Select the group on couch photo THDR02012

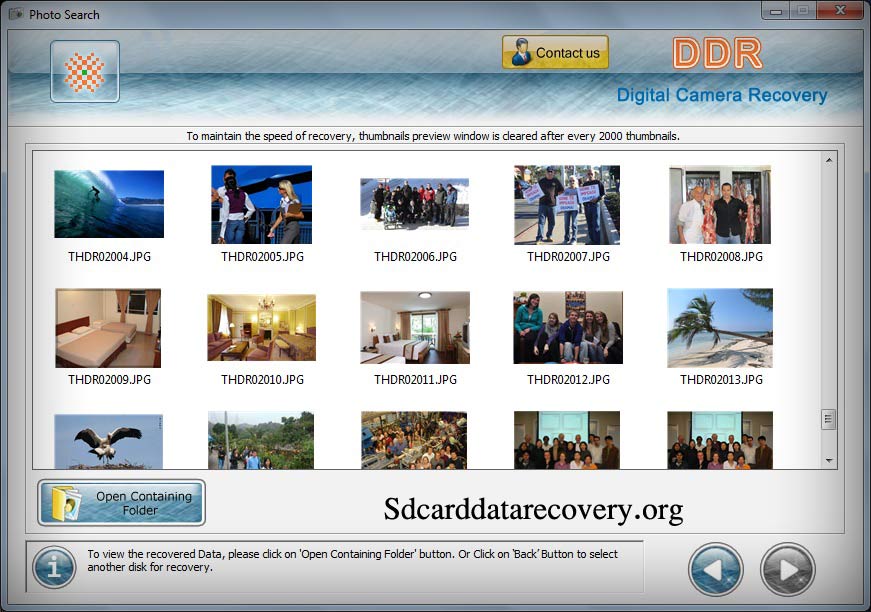(x=568, y=328)
